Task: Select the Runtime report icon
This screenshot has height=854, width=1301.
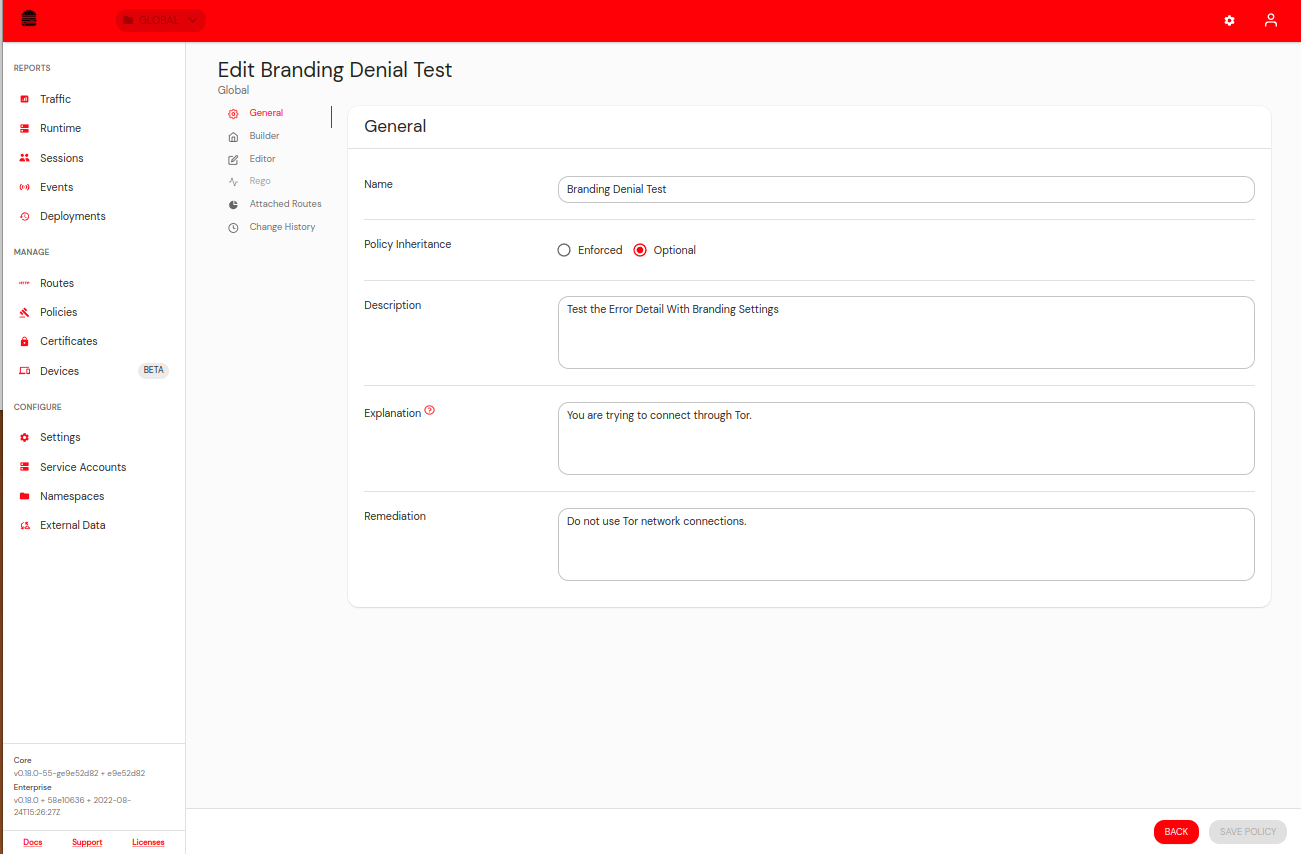Action: (24, 127)
